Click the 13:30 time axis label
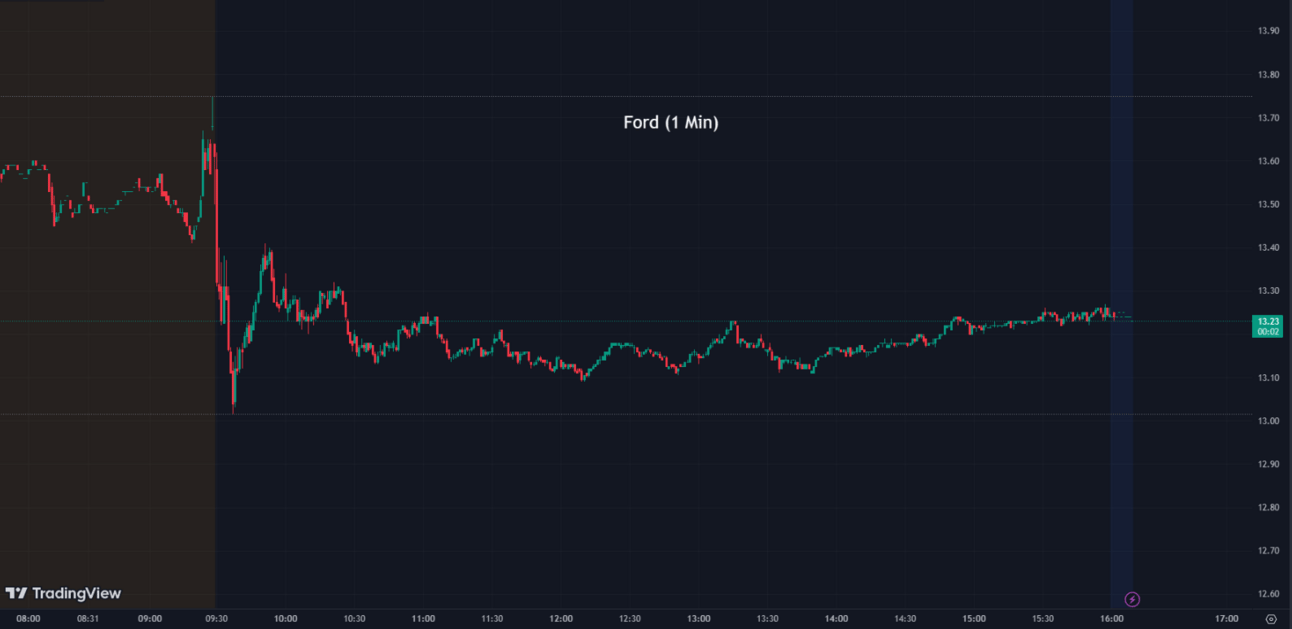Image resolution: width=1292 pixels, height=629 pixels. click(768, 619)
